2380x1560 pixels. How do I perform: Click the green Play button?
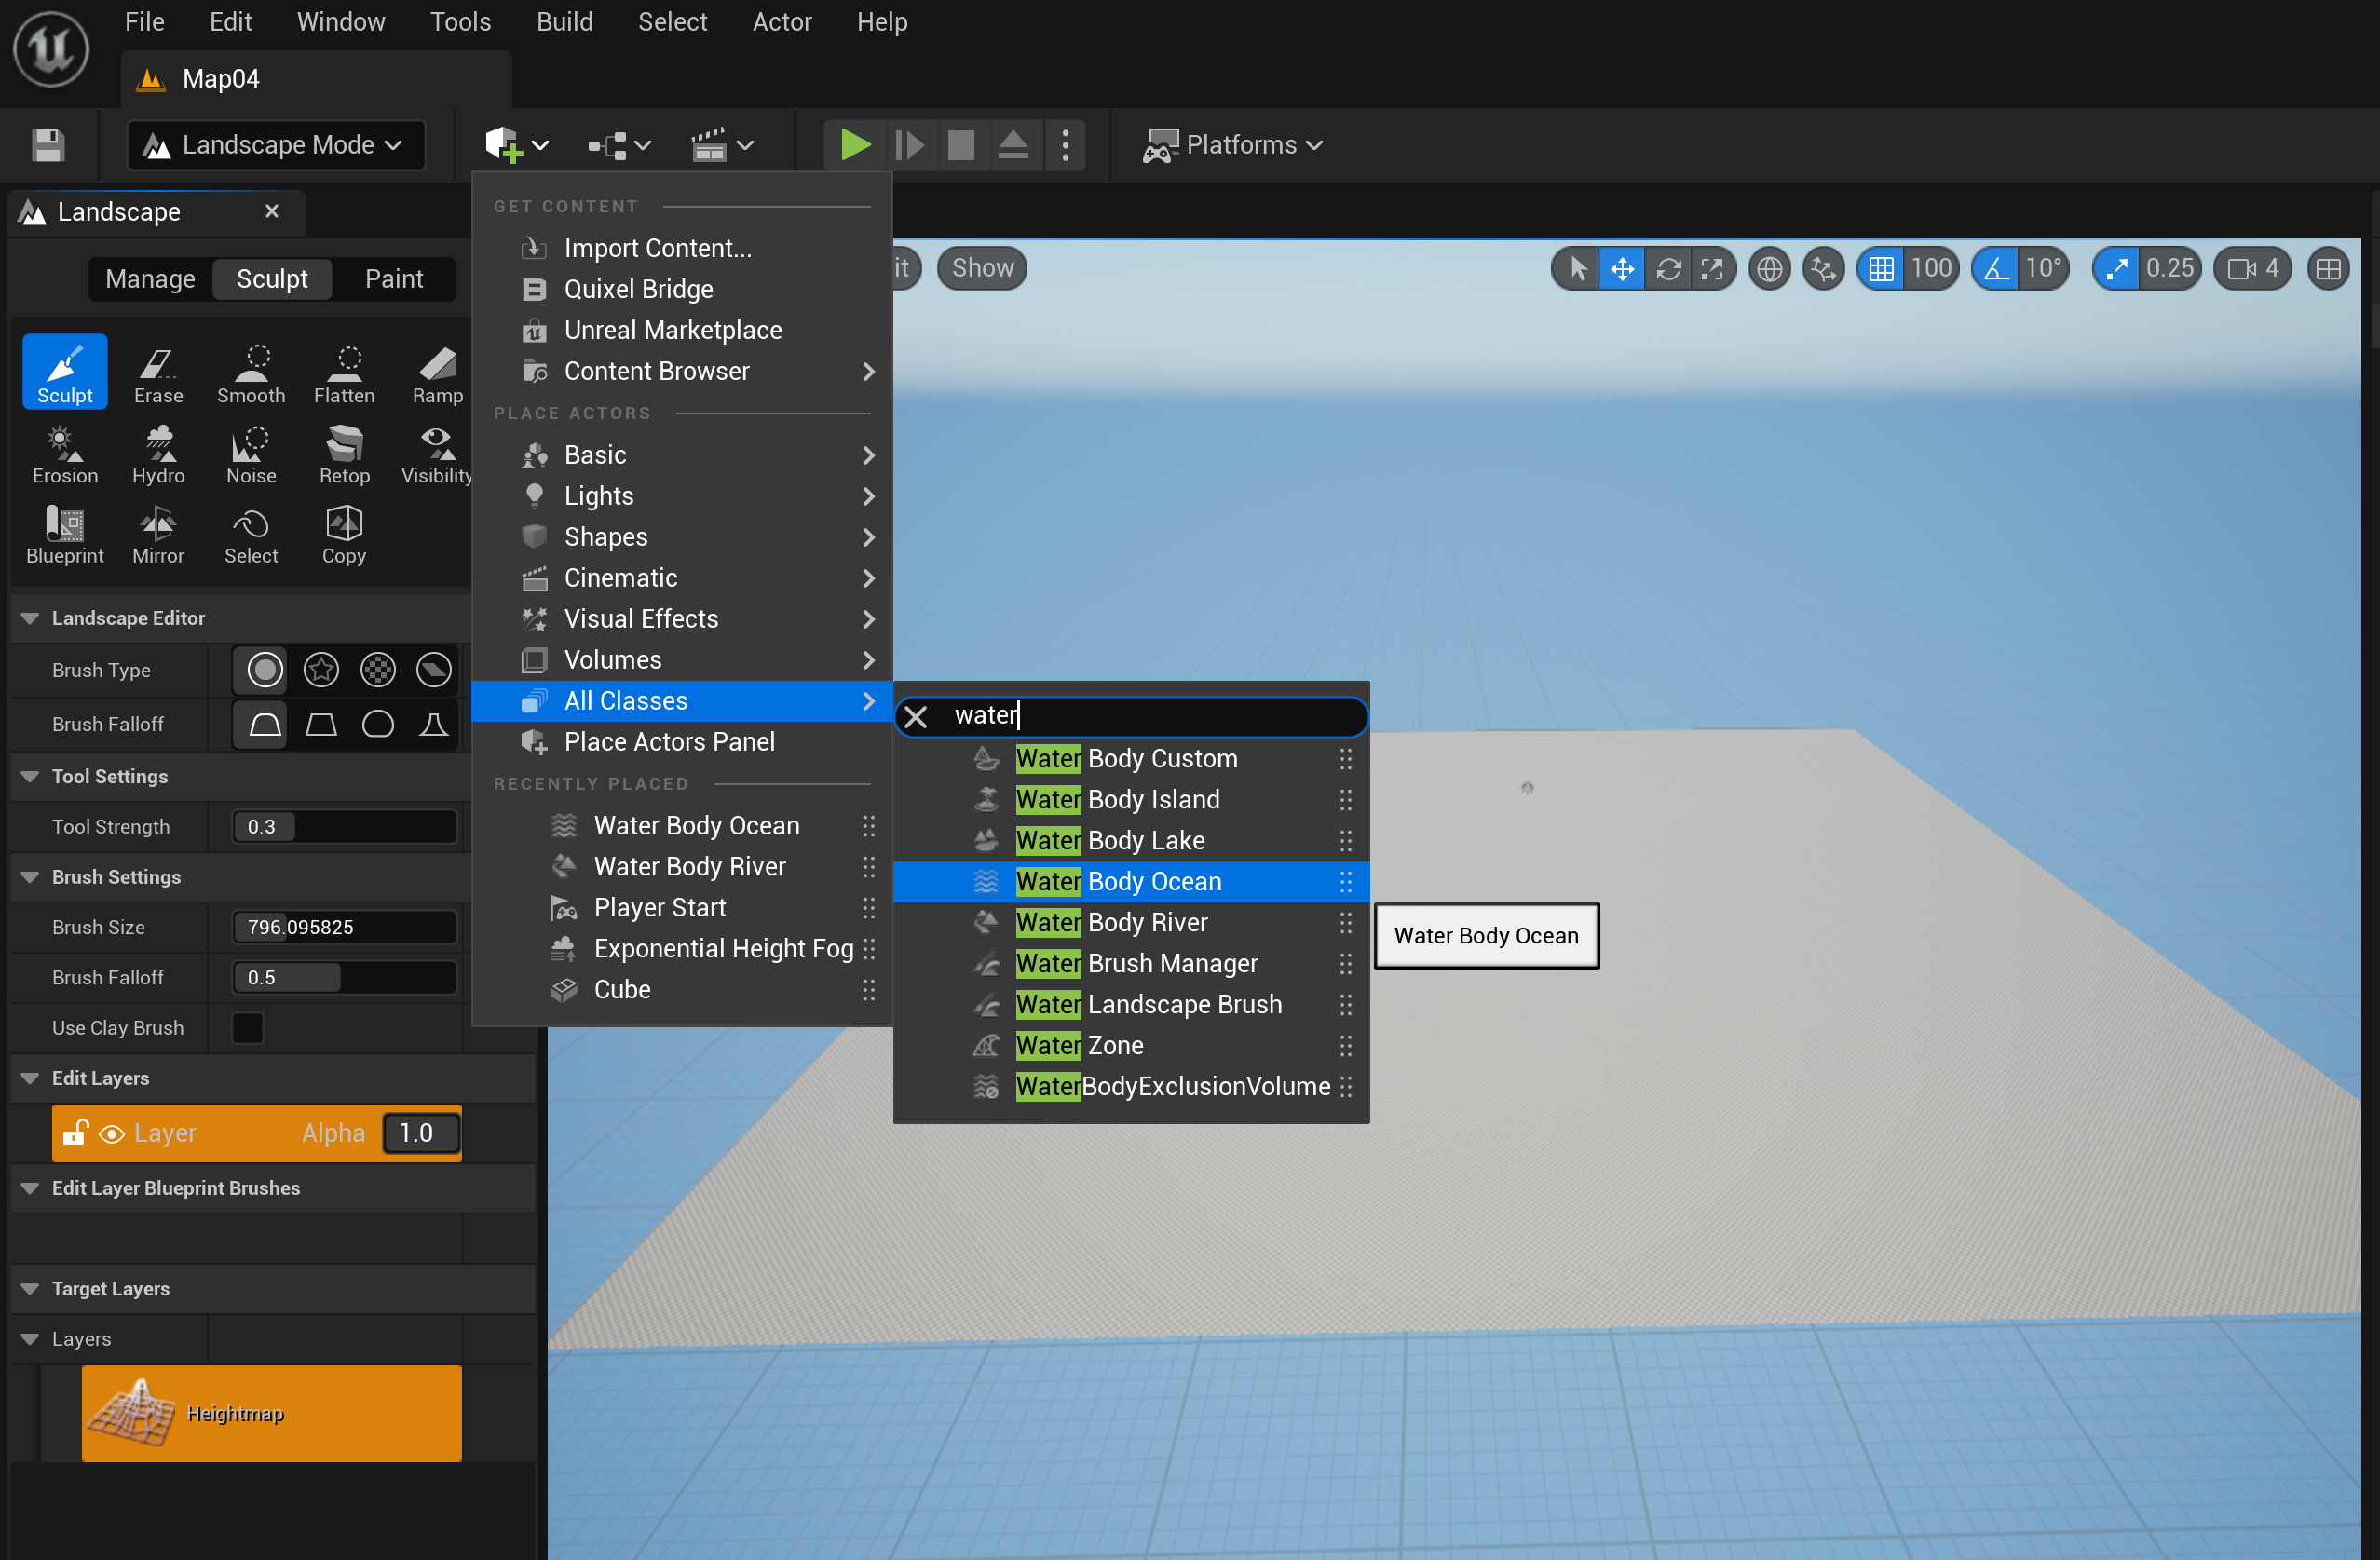click(854, 145)
